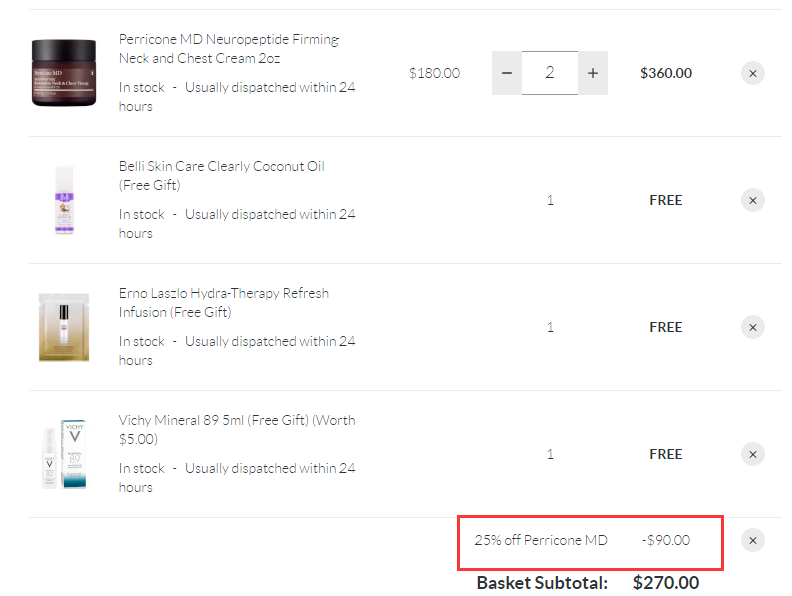
Task: Click the Vichy Mineral 89 box image
Action: pos(64,454)
